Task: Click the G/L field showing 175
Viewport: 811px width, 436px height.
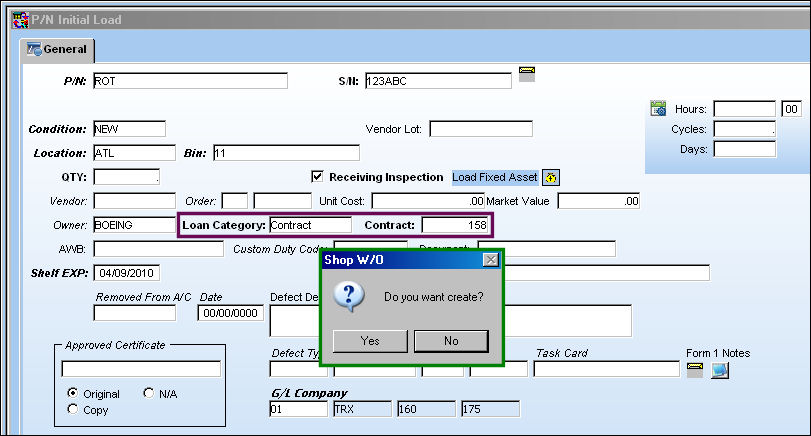Action: 491,409
